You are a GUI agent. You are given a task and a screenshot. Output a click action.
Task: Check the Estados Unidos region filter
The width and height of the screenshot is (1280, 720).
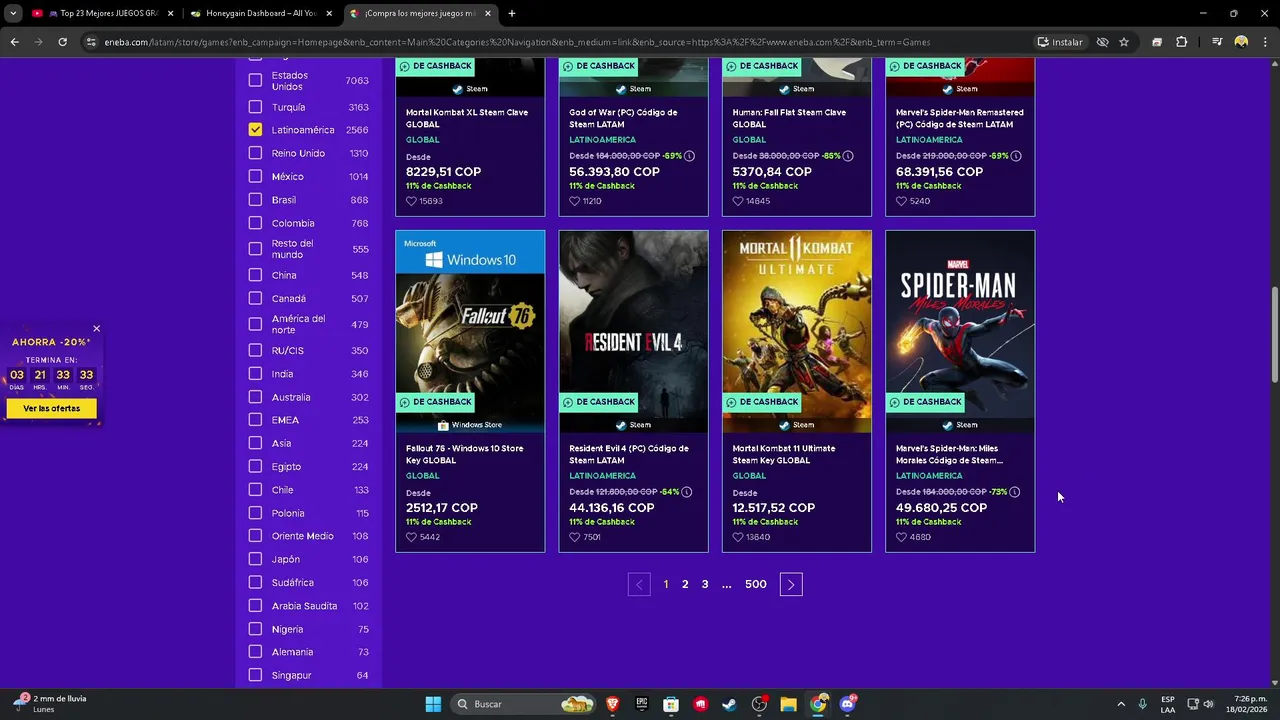tap(255, 81)
